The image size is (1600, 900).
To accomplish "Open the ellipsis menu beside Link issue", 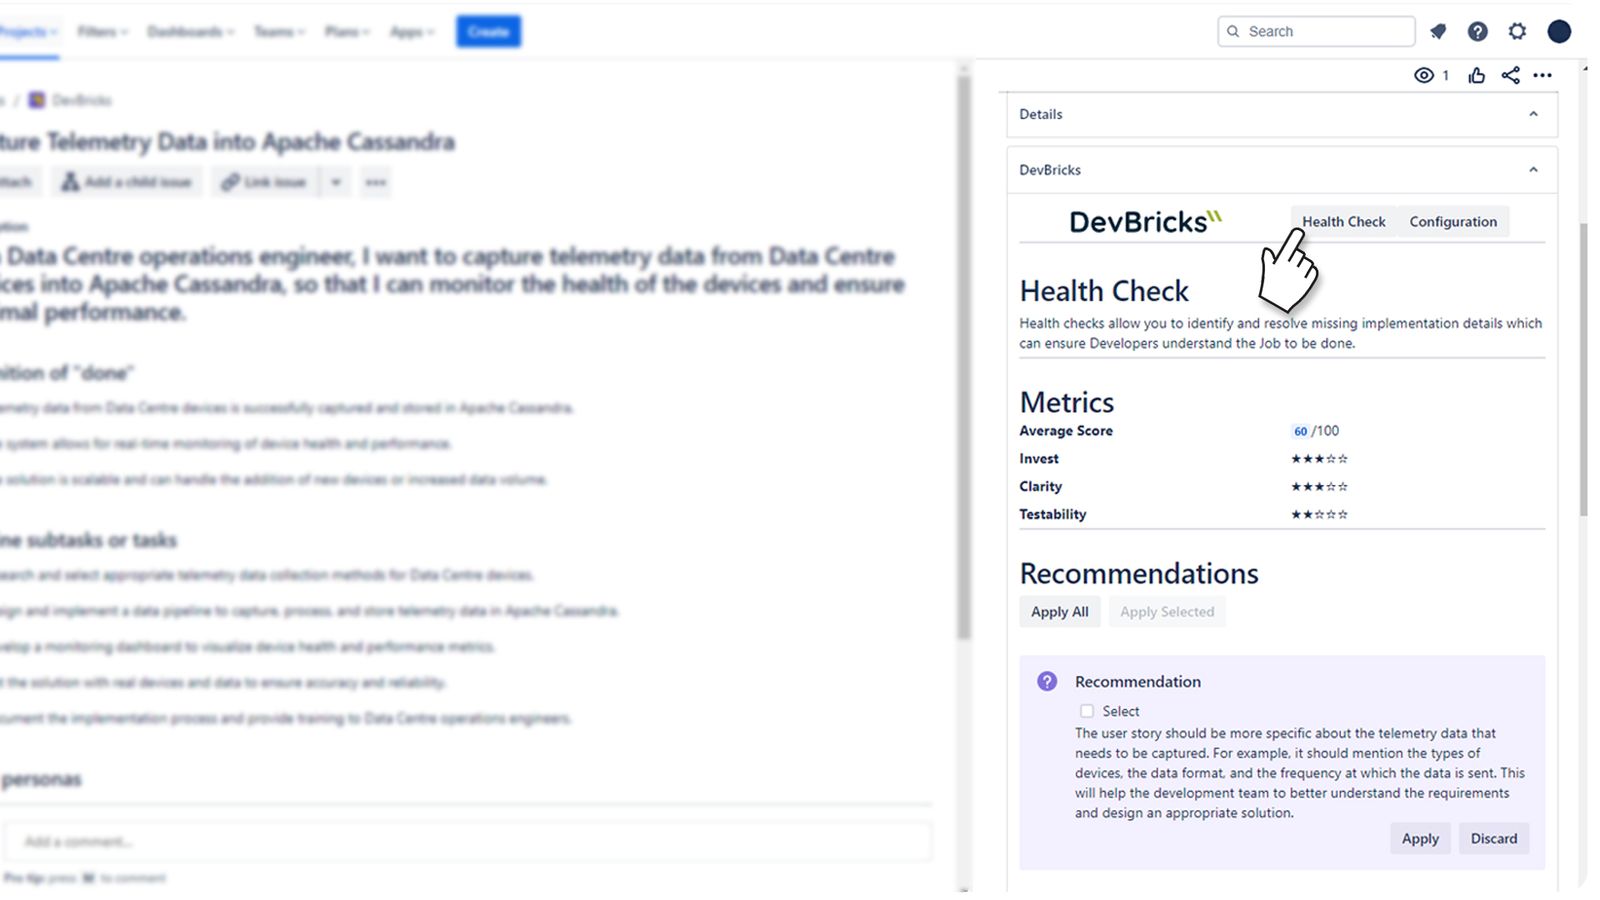I will [375, 182].
